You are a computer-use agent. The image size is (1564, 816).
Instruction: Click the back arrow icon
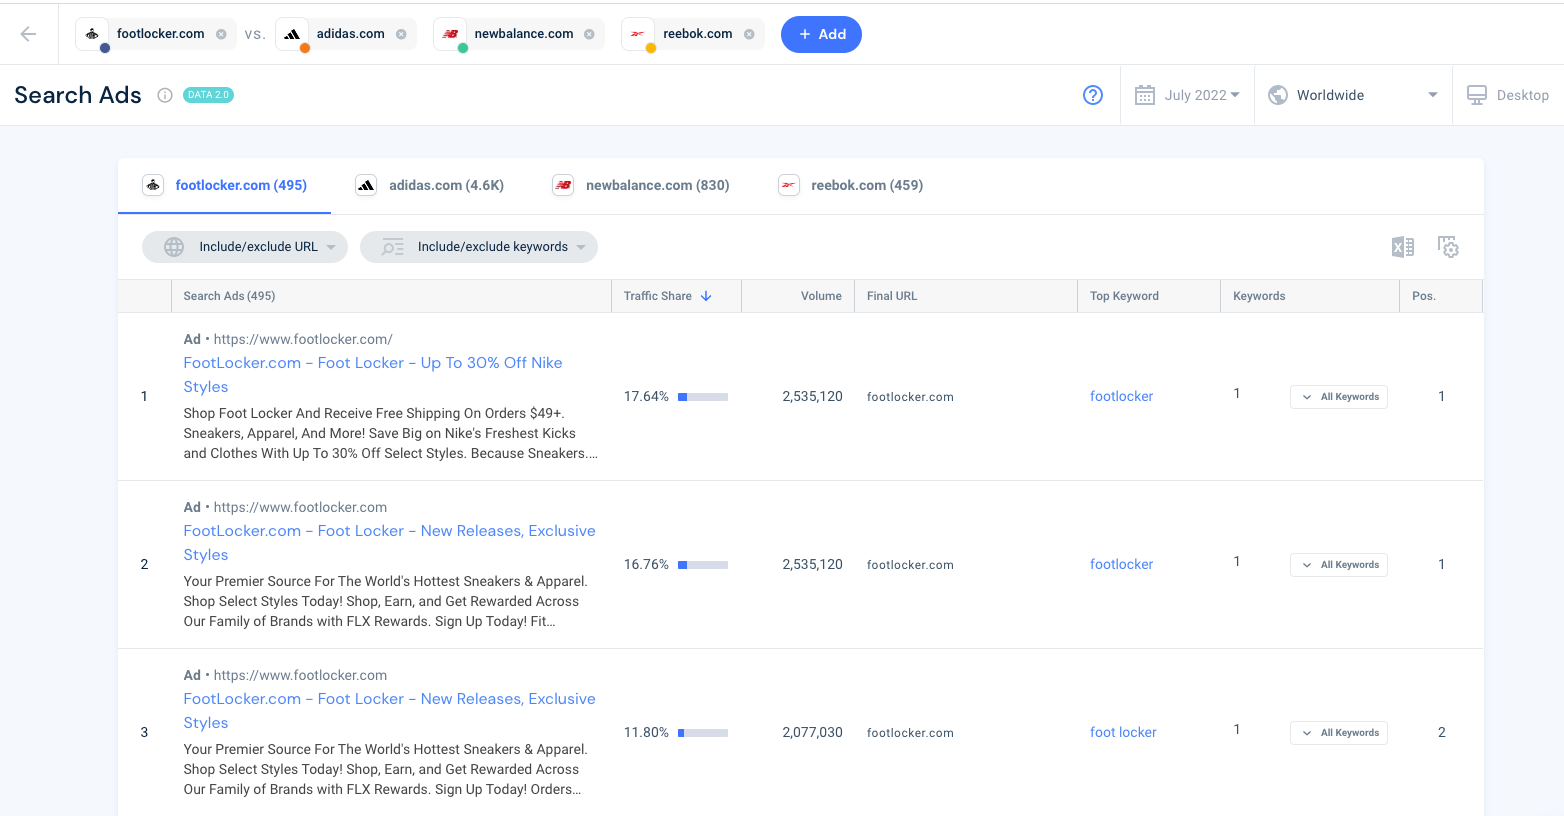coord(28,34)
